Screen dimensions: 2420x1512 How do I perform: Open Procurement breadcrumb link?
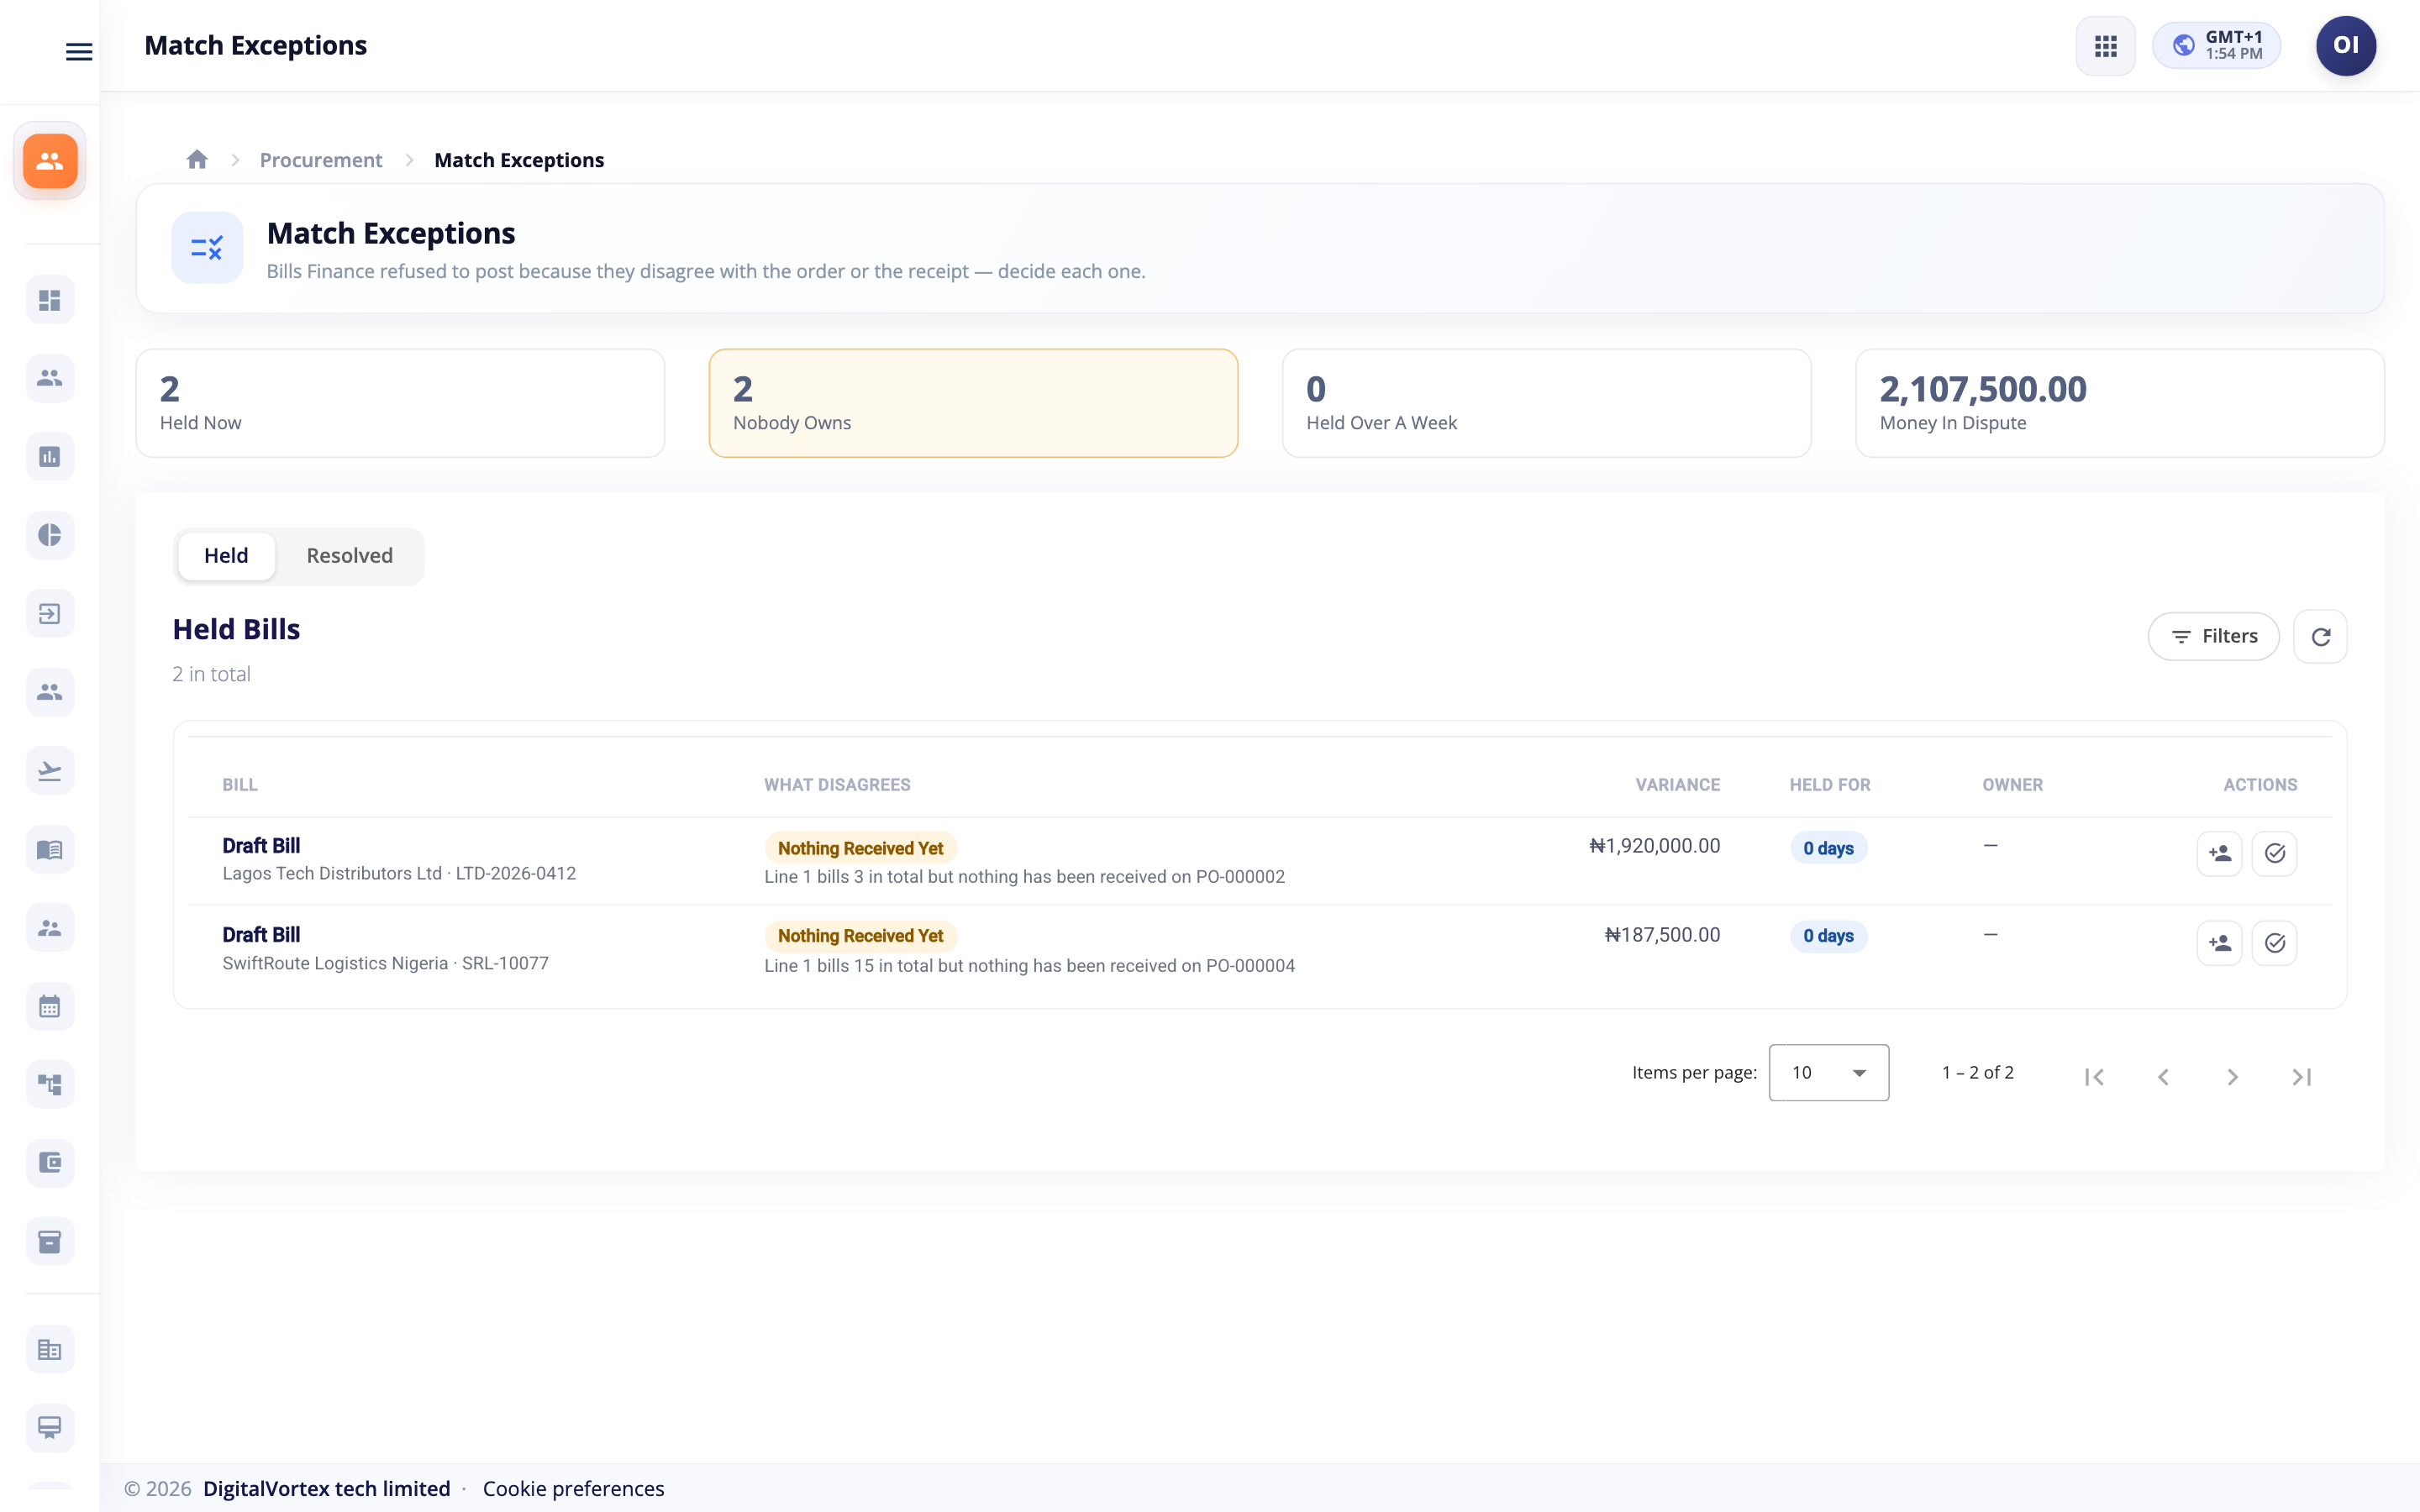(321, 160)
